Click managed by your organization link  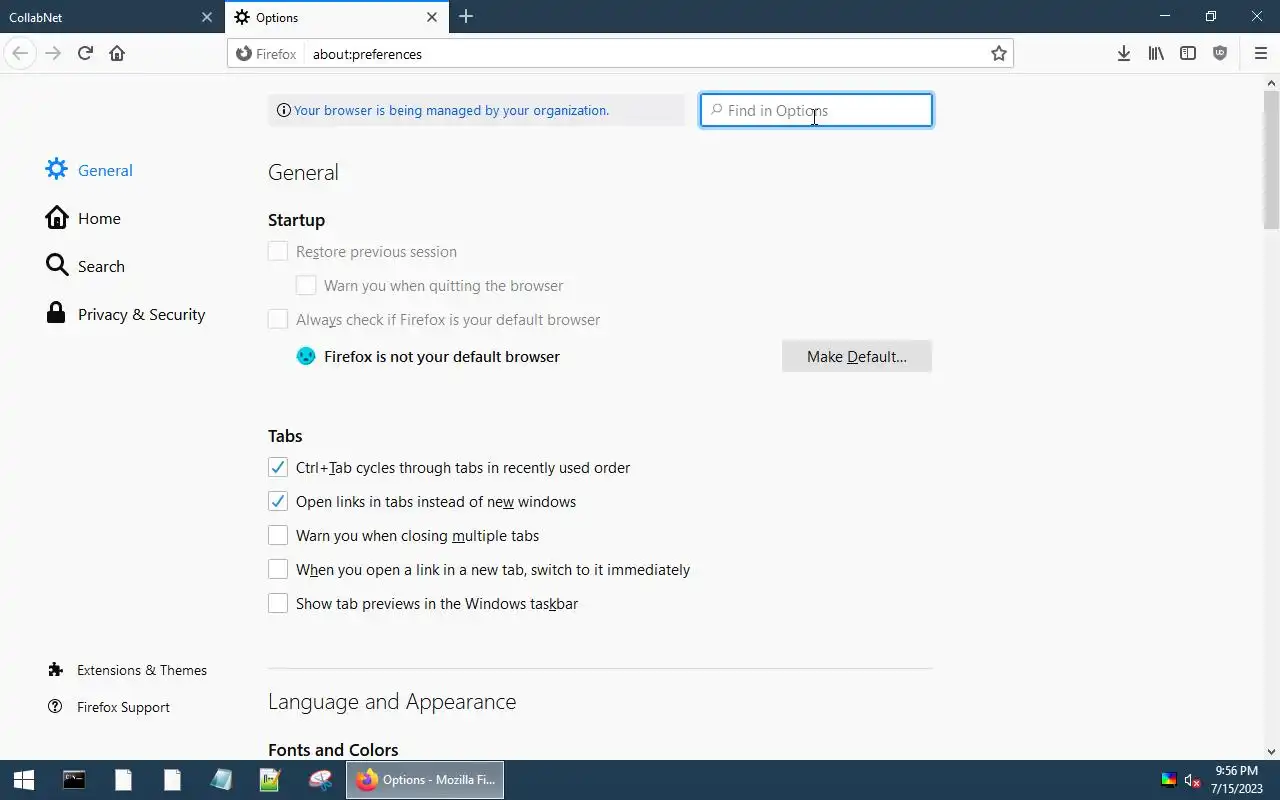(x=451, y=111)
